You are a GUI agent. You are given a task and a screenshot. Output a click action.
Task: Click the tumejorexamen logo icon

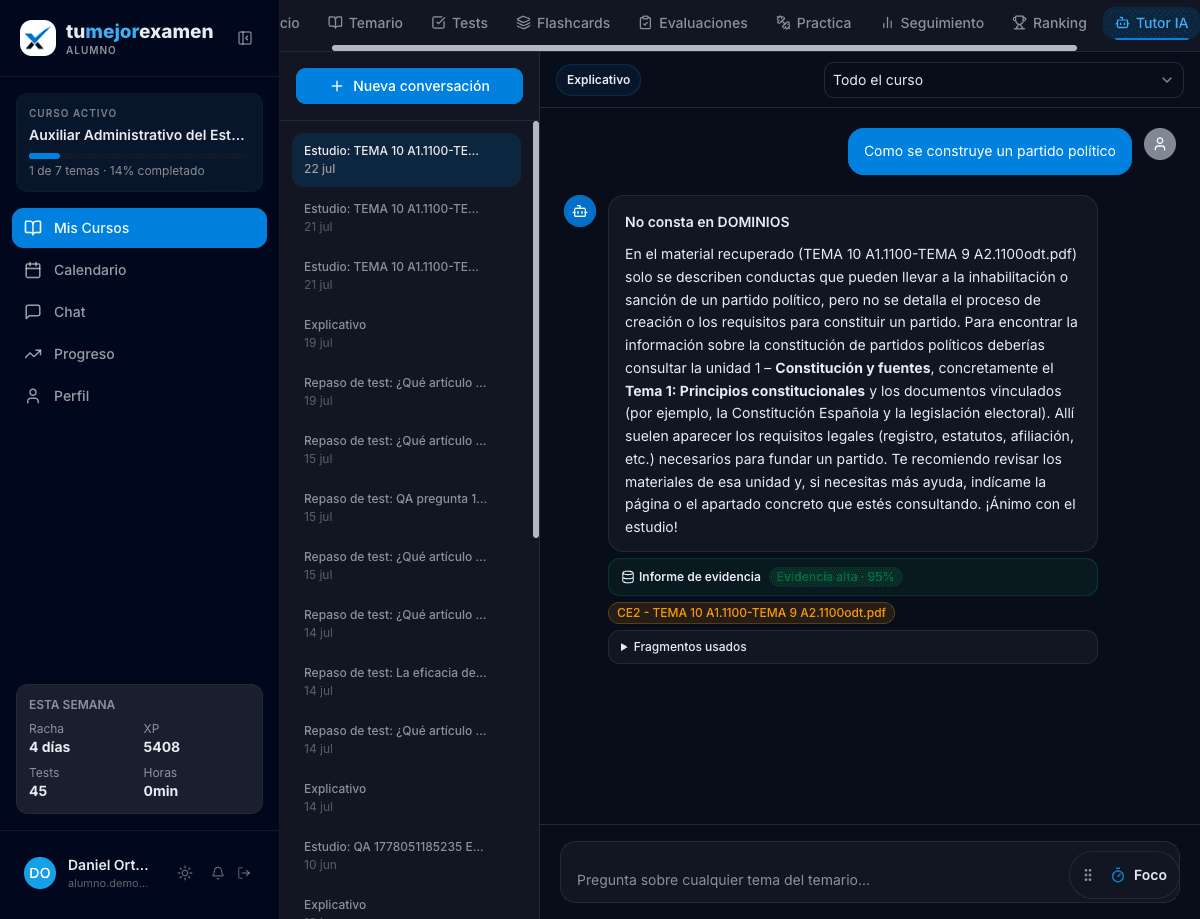[x=38, y=38]
